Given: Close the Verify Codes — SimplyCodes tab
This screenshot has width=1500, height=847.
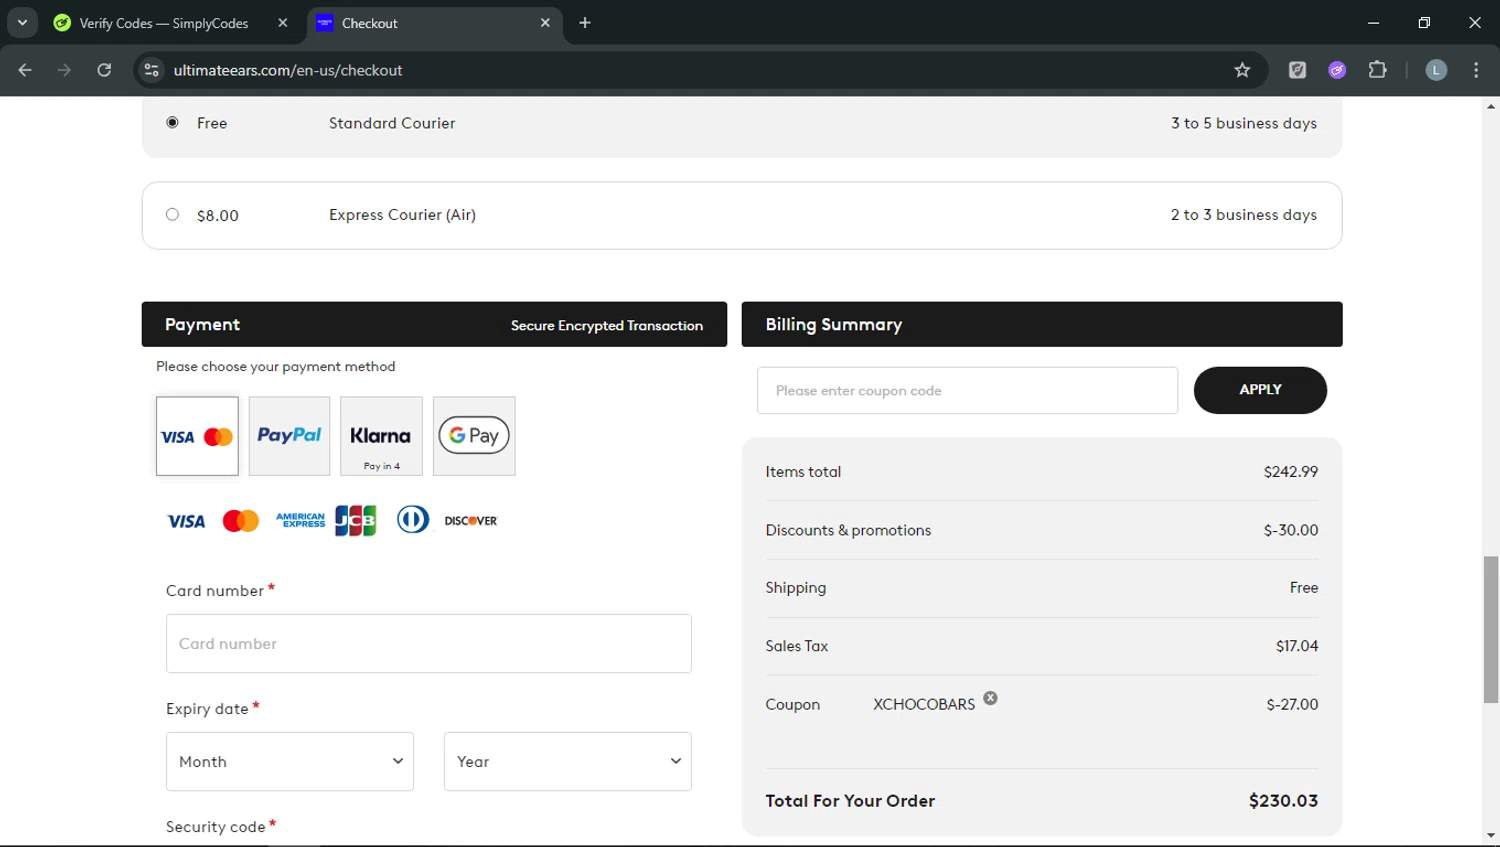Looking at the screenshot, I should pyautogui.click(x=283, y=23).
